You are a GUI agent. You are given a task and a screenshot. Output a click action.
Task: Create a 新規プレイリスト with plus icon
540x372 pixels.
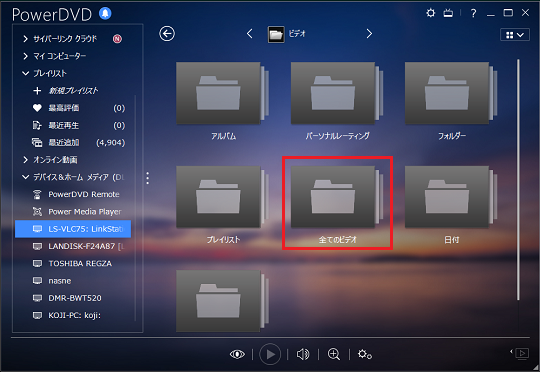pos(37,91)
